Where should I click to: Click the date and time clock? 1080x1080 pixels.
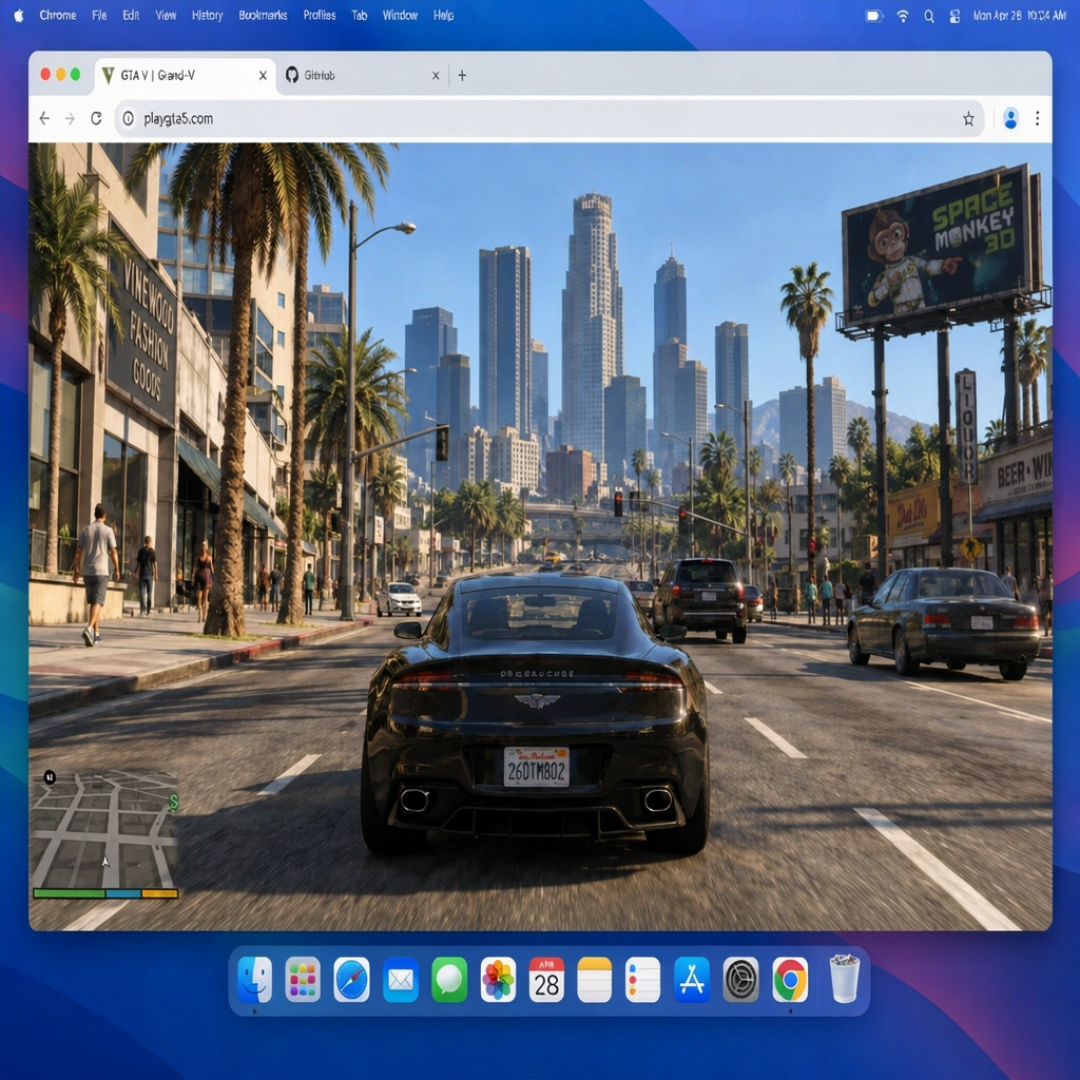(x=1019, y=15)
